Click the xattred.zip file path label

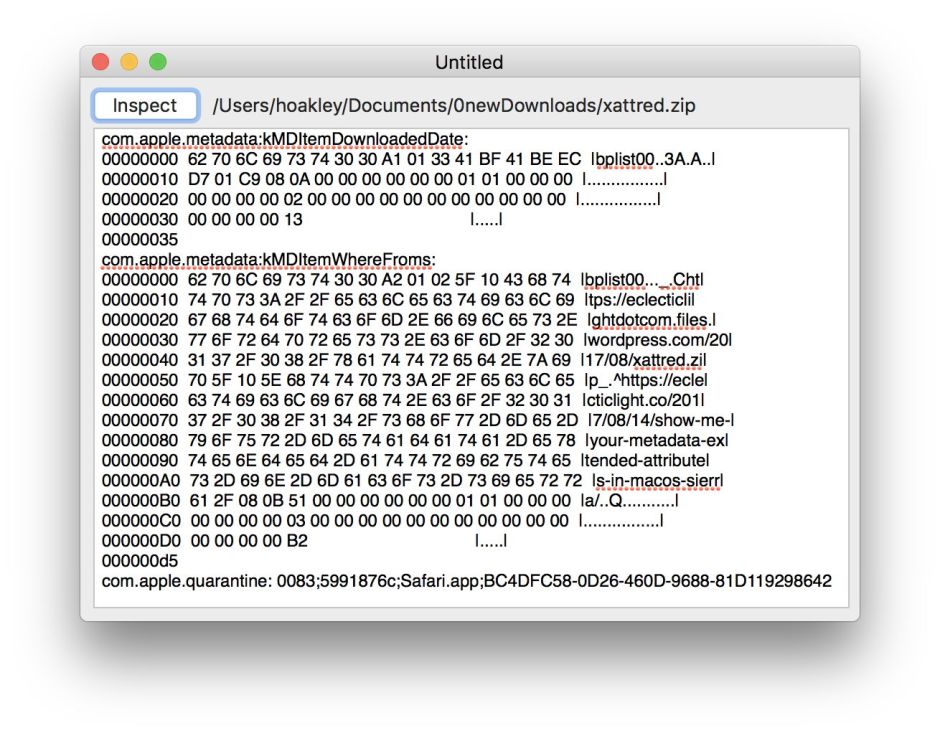[453, 105]
